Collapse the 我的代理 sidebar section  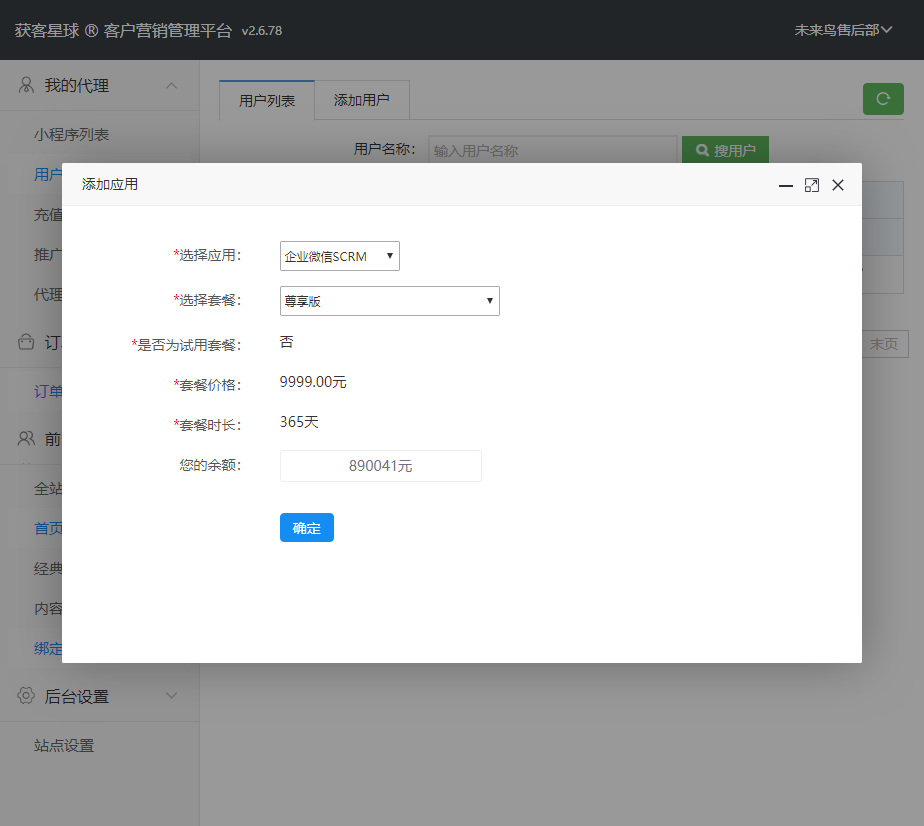pos(172,86)
